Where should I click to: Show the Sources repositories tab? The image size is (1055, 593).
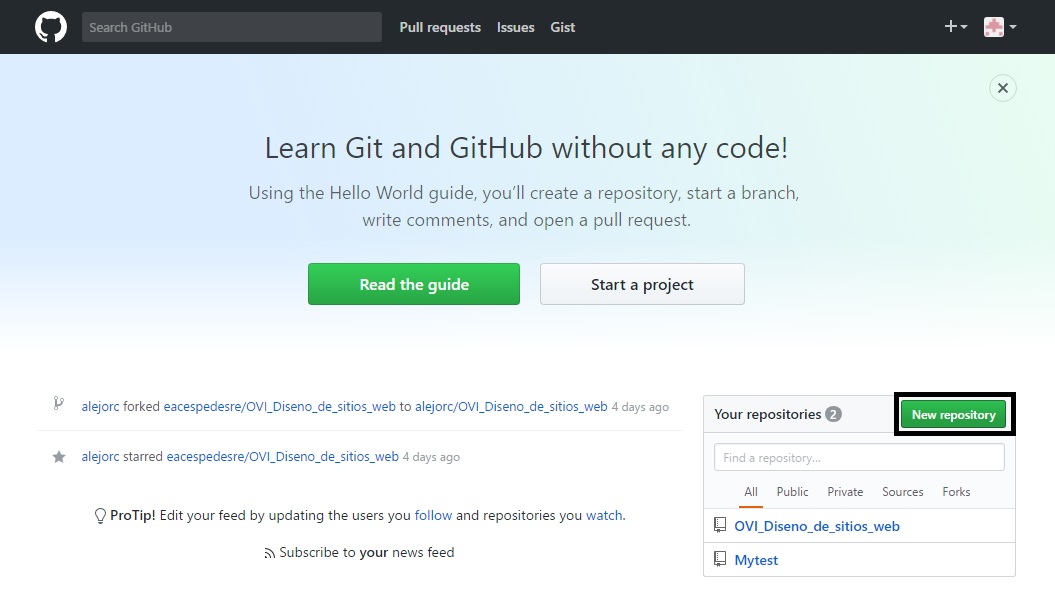coord(903,492)
